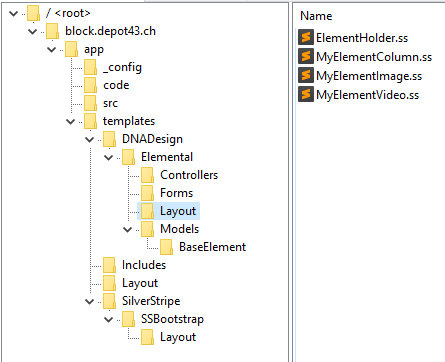The height and width of the screenshot is (362, 445).
Task: Select the BaseElement tree label
Action: pos(212,247)
